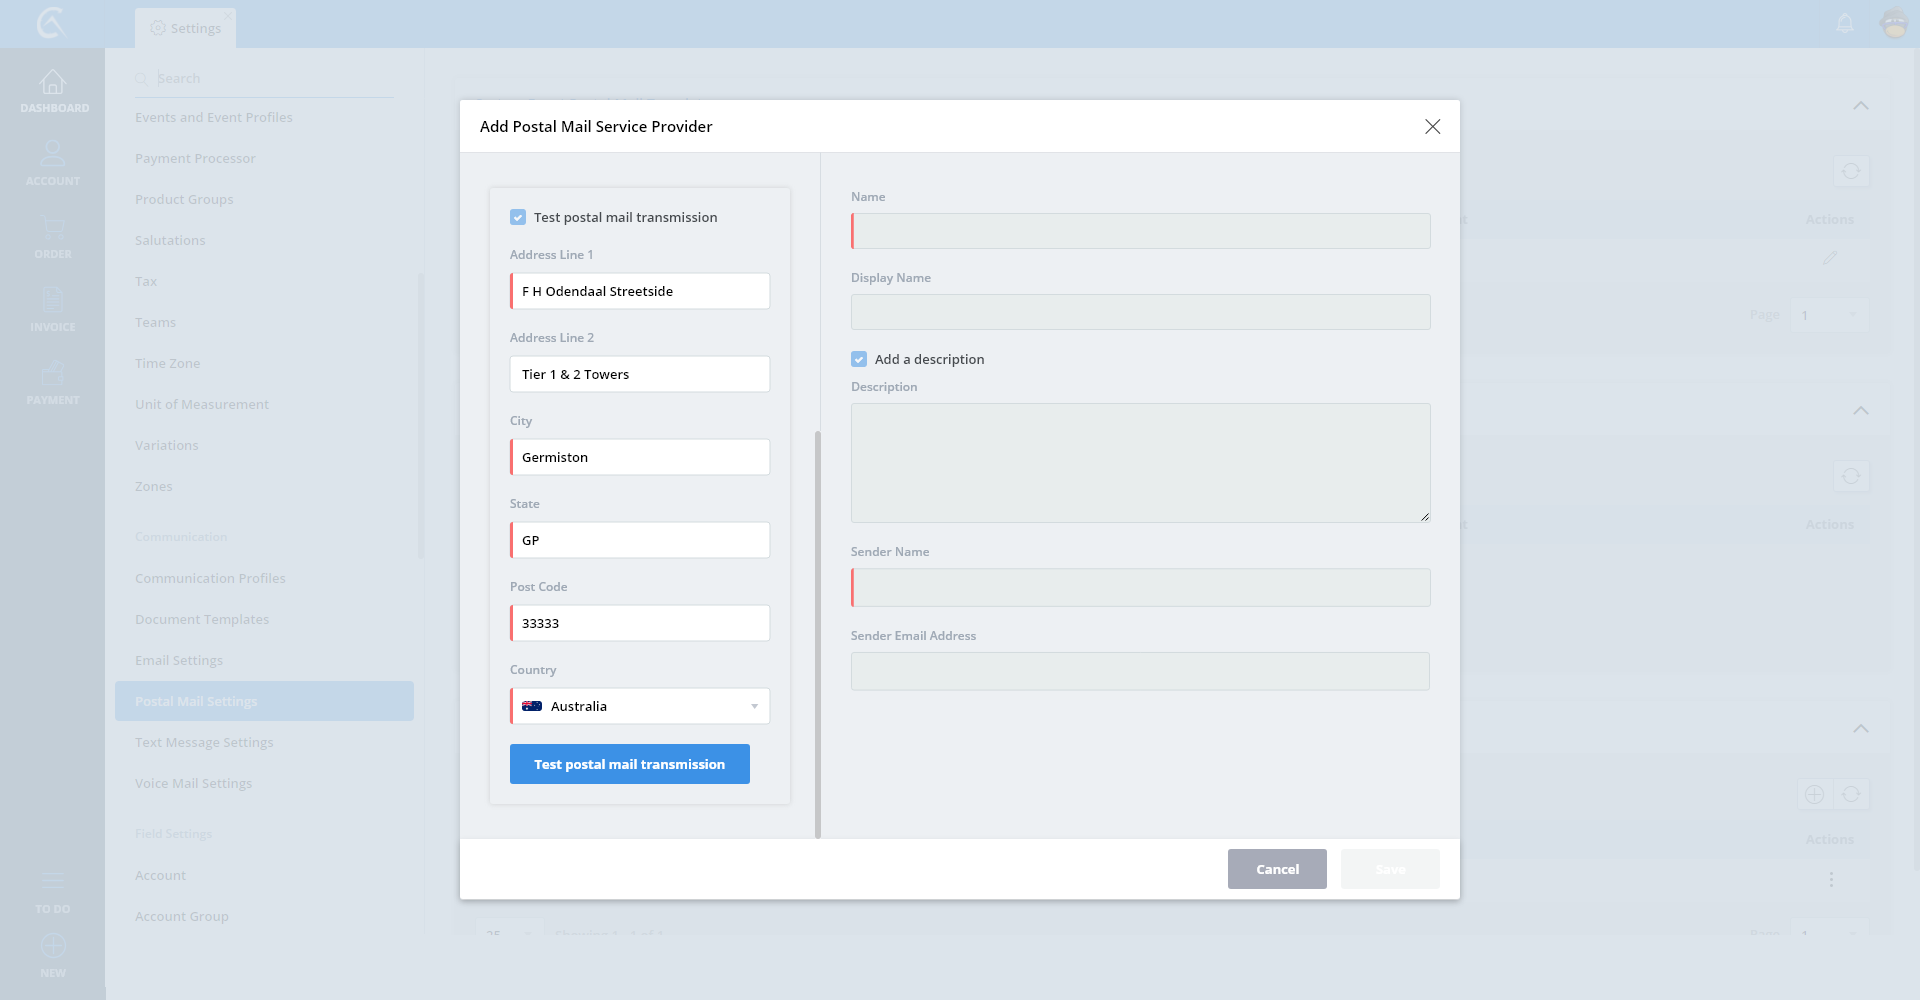This screenshot has width=1920, height=1000.
Task: Go to the Order cart icon
Action: click(x=53, y=229)
